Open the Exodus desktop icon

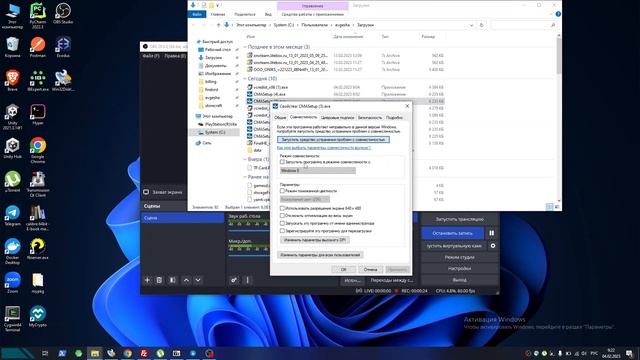(63, 47)
